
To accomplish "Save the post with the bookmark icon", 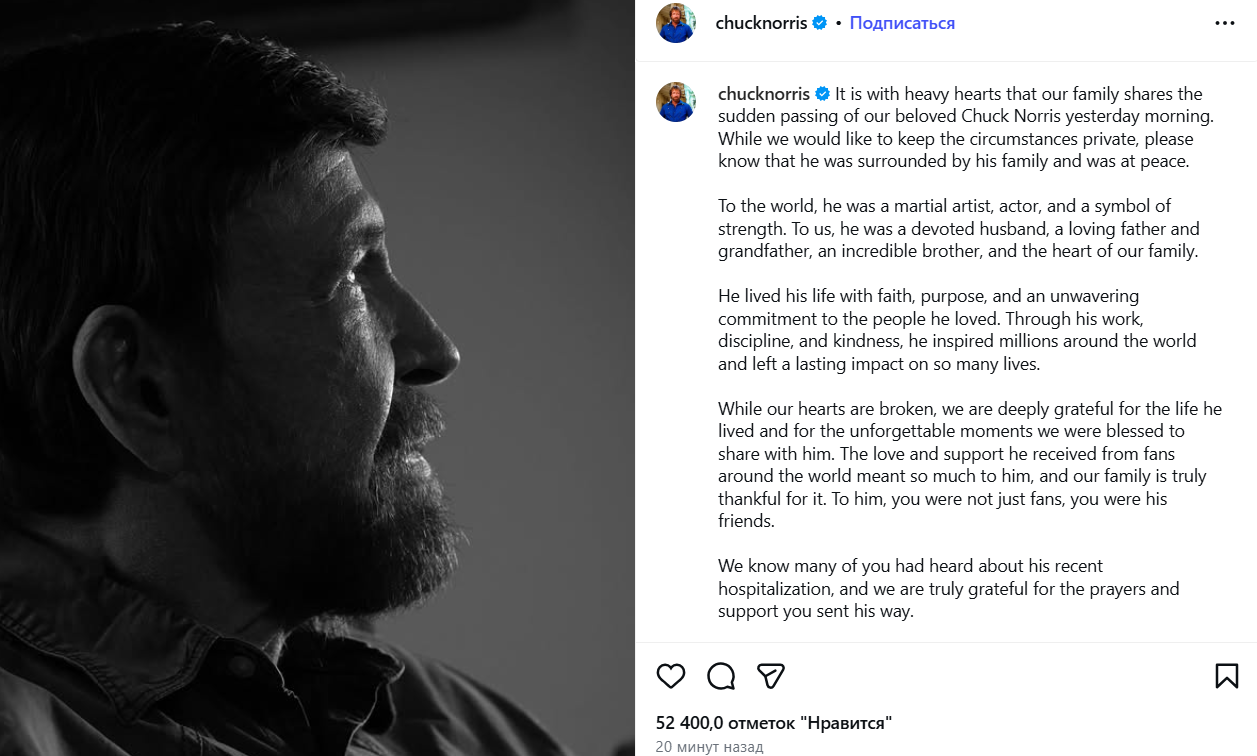I will click(1227, 676).
